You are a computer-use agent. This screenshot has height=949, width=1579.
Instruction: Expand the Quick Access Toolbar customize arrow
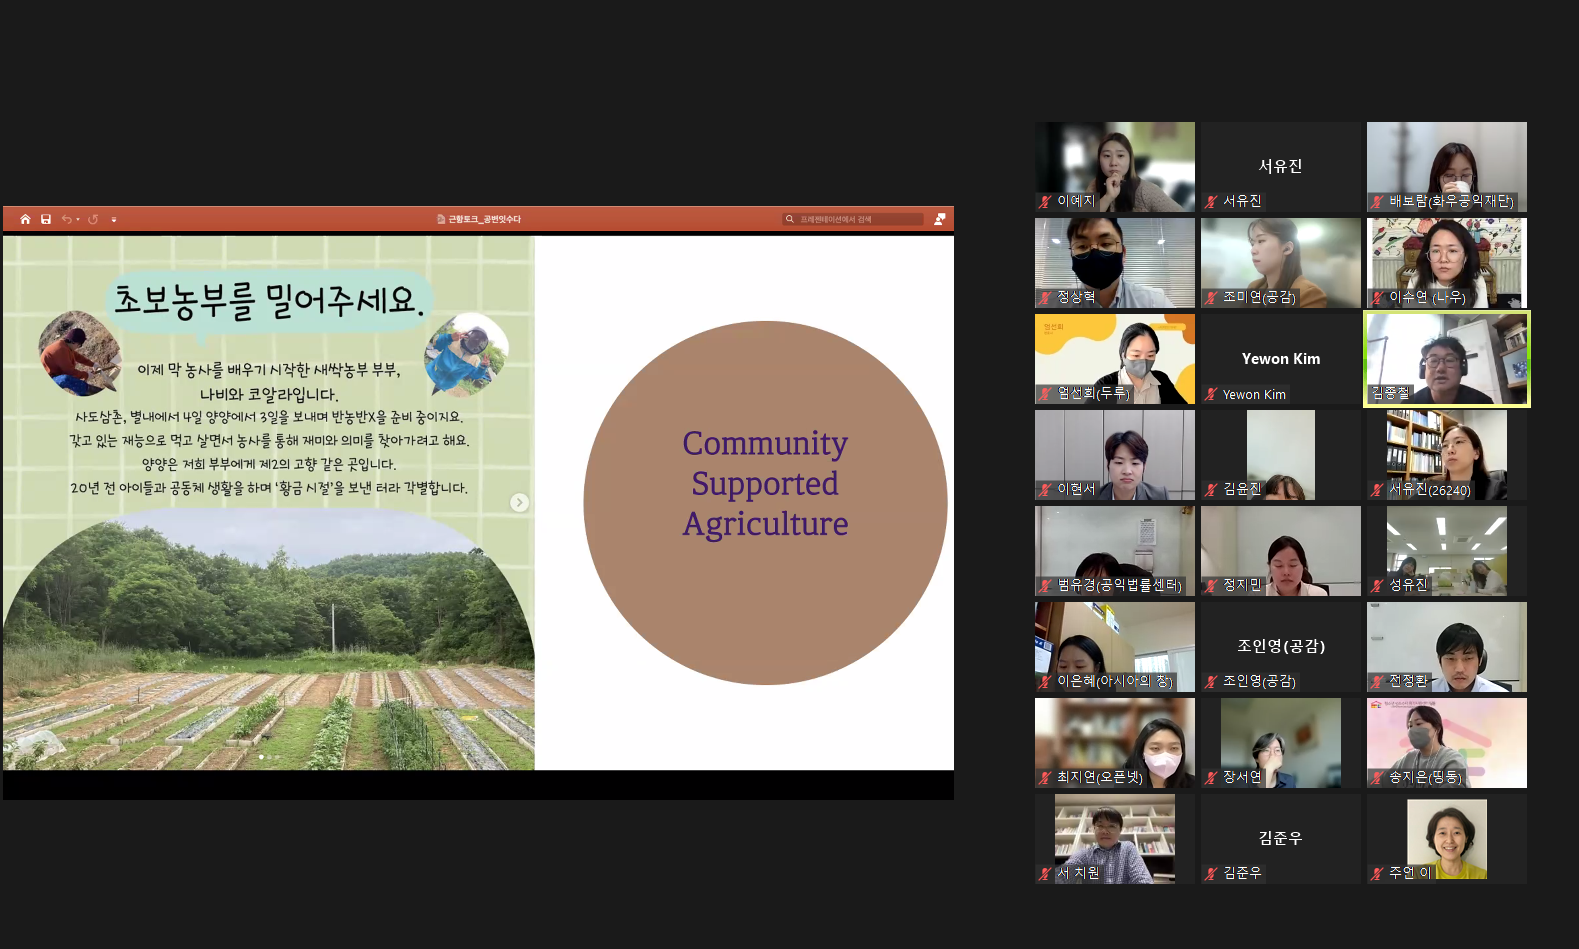tap(114, 219)
